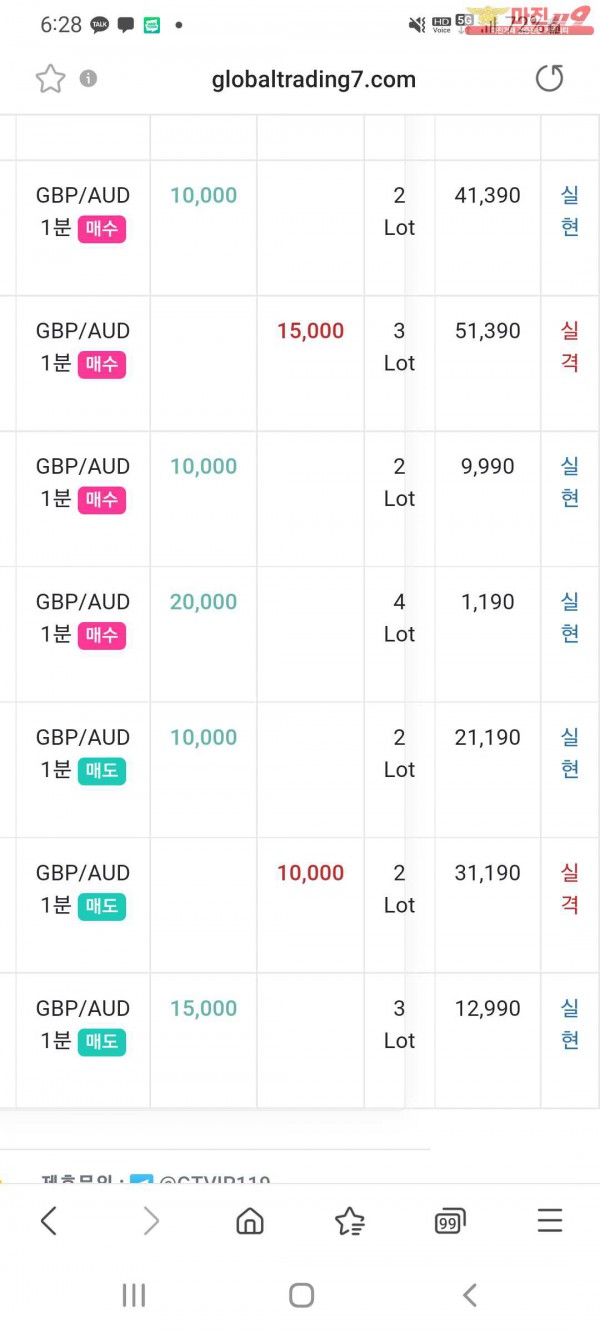Tap the Android system back button
Viewport: 600px width, 1333px height.
pos(469,1295)
